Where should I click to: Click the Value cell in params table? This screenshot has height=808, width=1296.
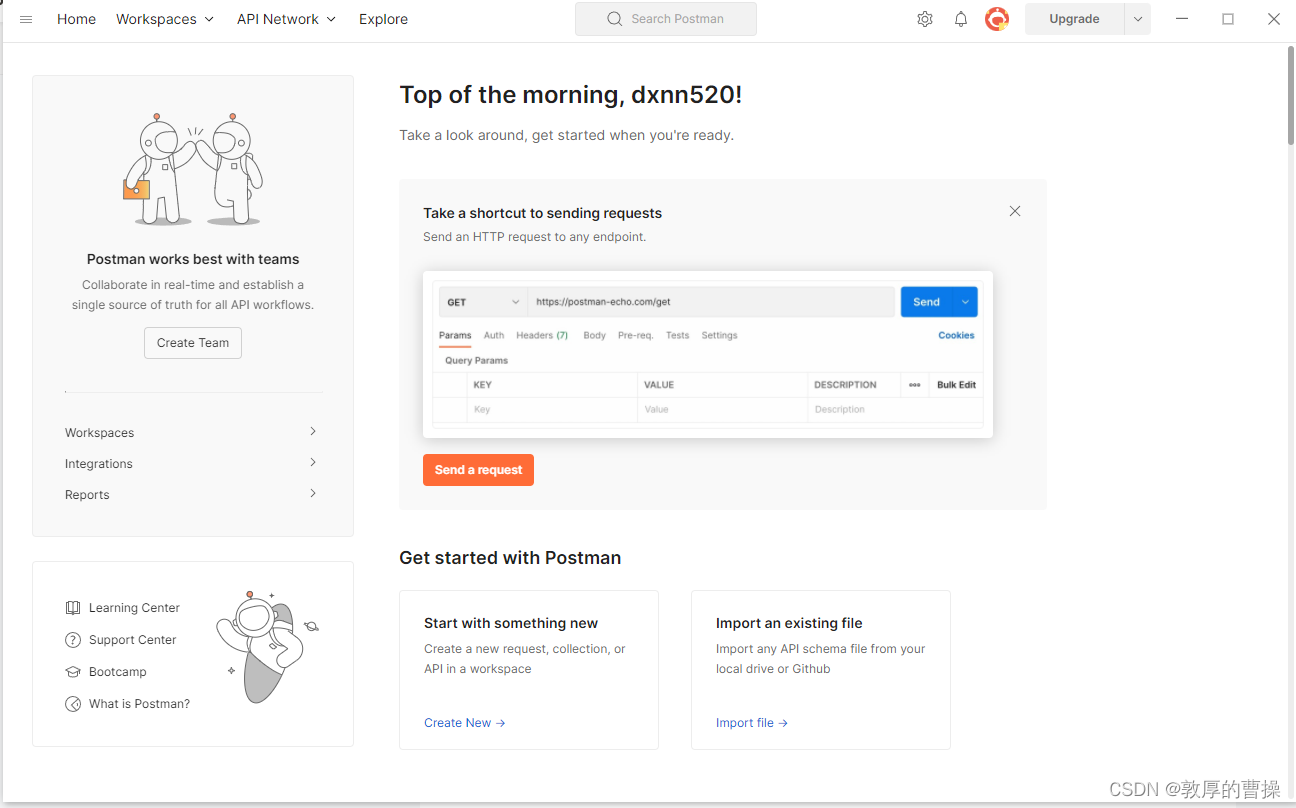(722, 410)
